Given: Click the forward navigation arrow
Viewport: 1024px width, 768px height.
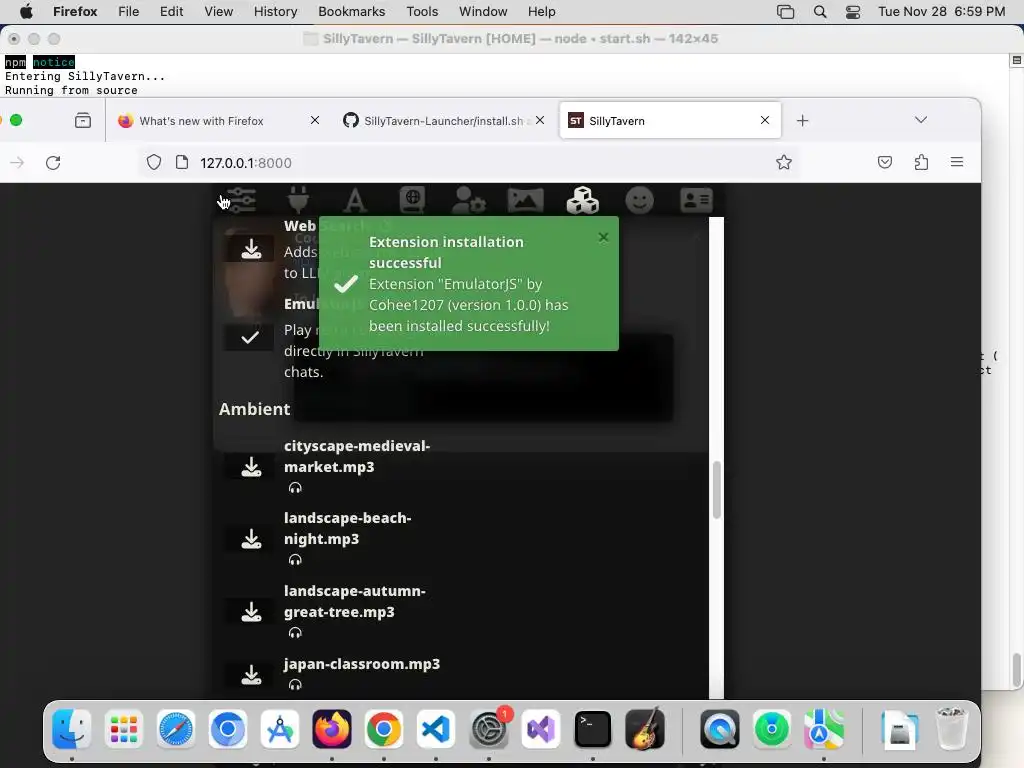Looking at the screenshot, I should pyautogui.click(x=18, y=163).
